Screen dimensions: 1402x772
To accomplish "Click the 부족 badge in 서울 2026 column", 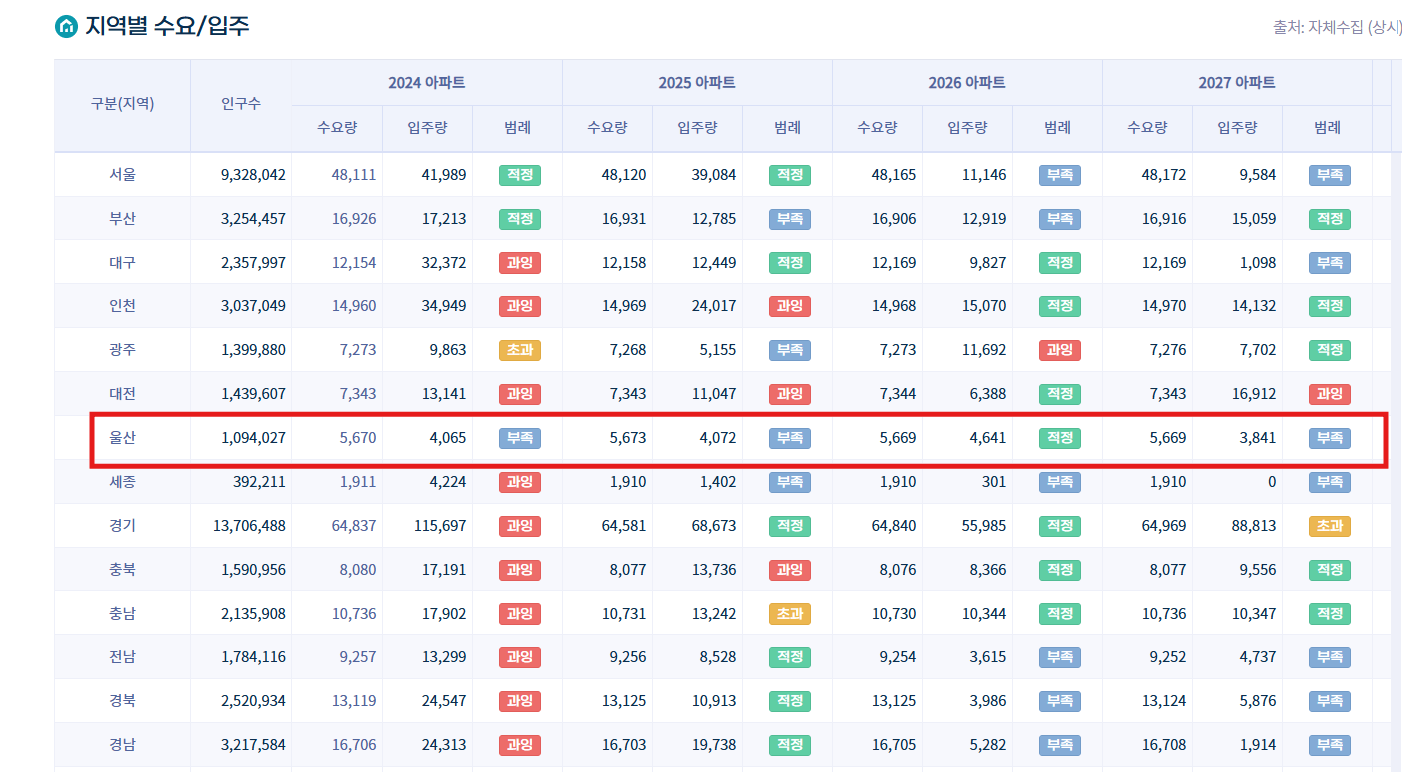I will 1060,175.
